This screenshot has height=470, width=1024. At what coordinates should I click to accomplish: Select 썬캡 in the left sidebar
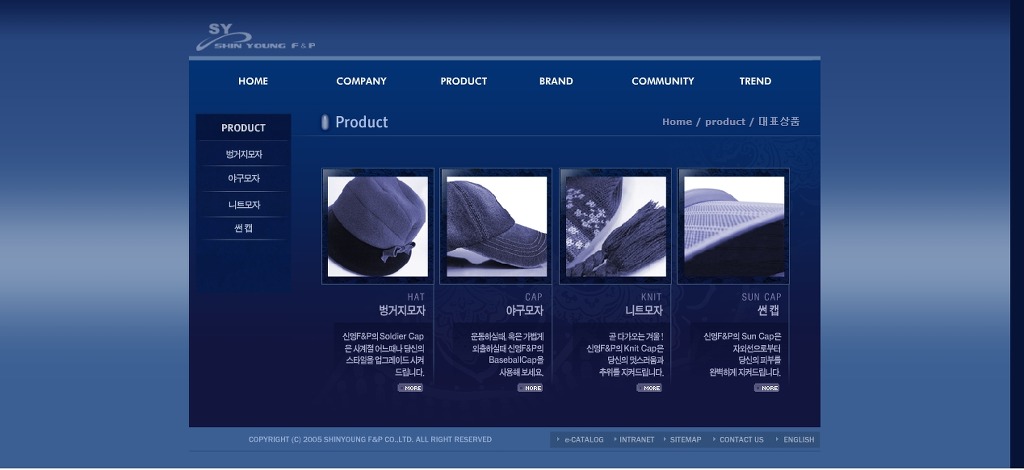(244, 228)
